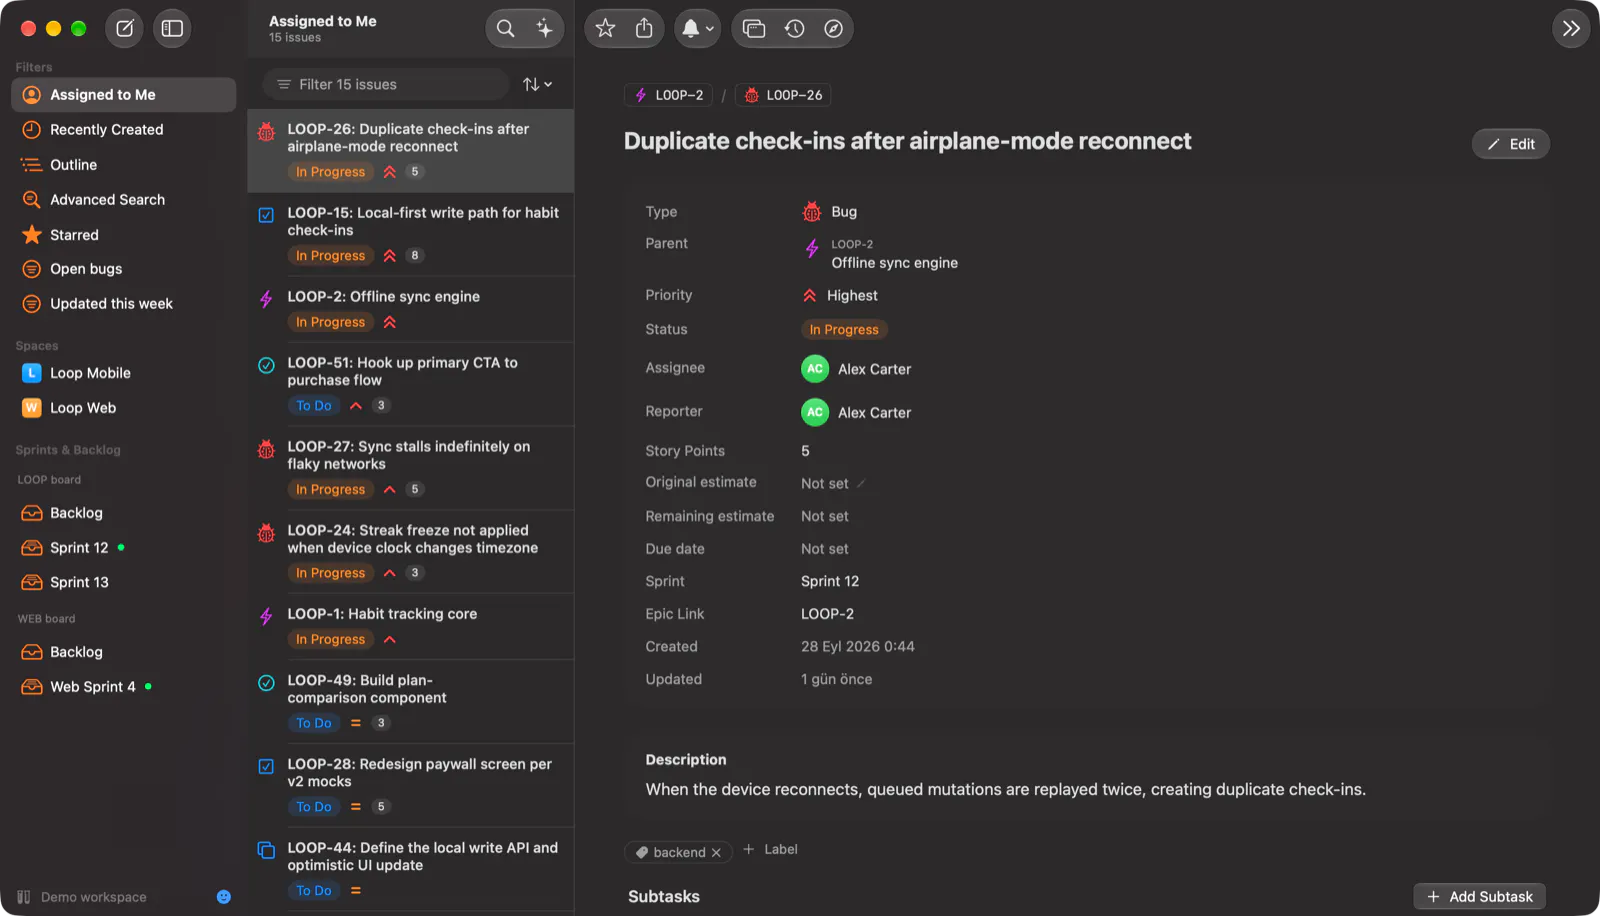
Task: Open the sort order dropdown
Action: (537, 84)
